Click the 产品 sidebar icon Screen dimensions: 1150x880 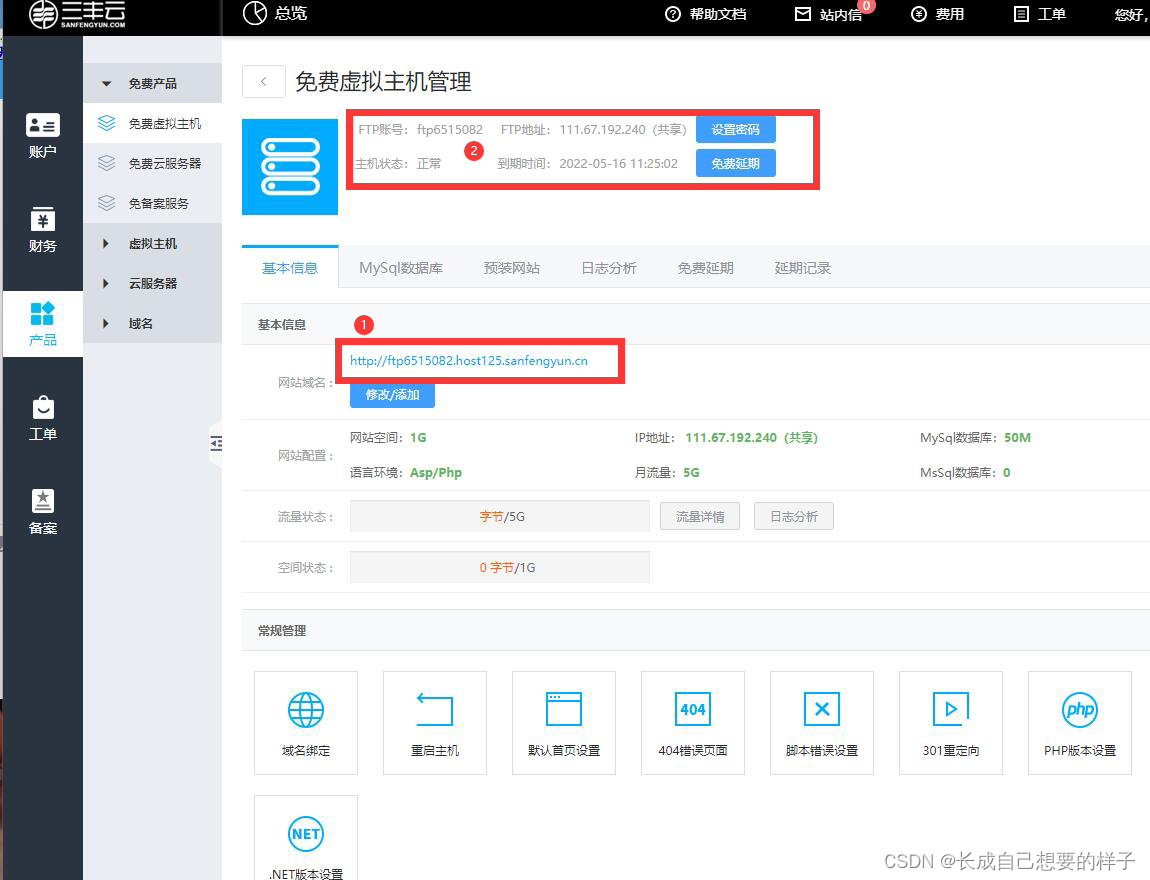click(x=43, y=313)
